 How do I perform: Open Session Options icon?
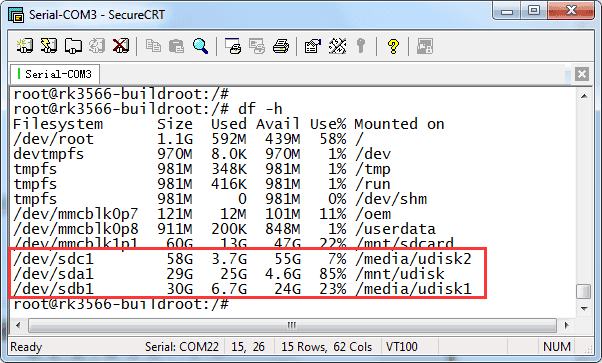[x=313, y=46]
